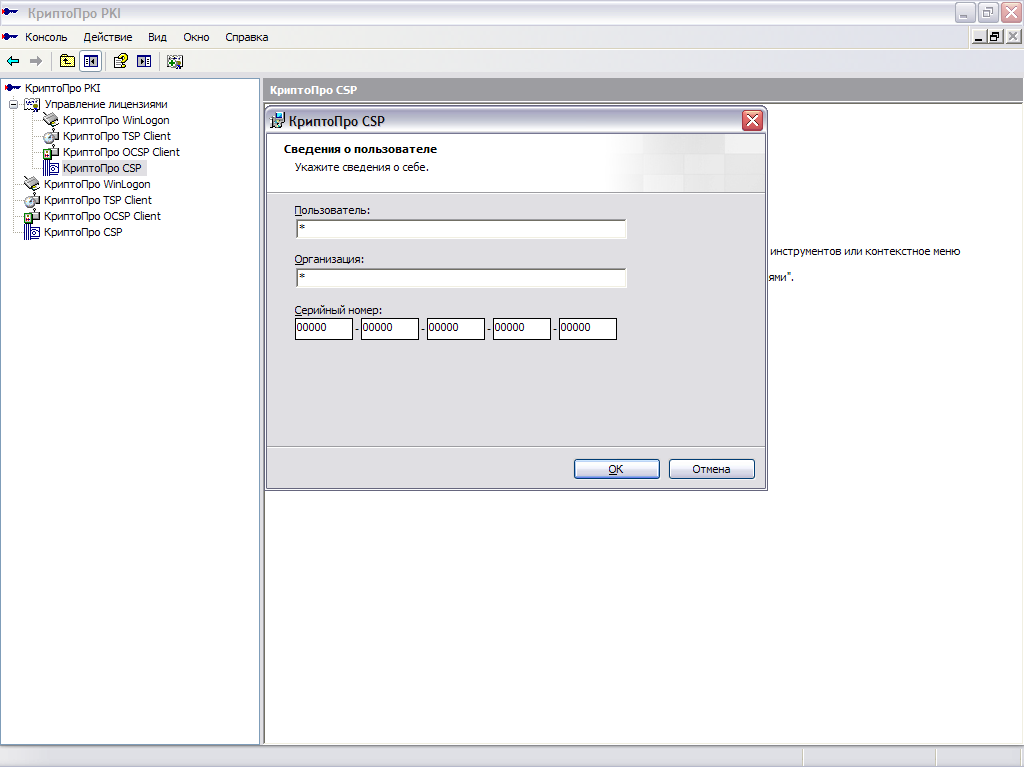The image size is (1024, 768).
Task: Click the КриптоПро PKI window title bar icon
Action: click(10, 12)
